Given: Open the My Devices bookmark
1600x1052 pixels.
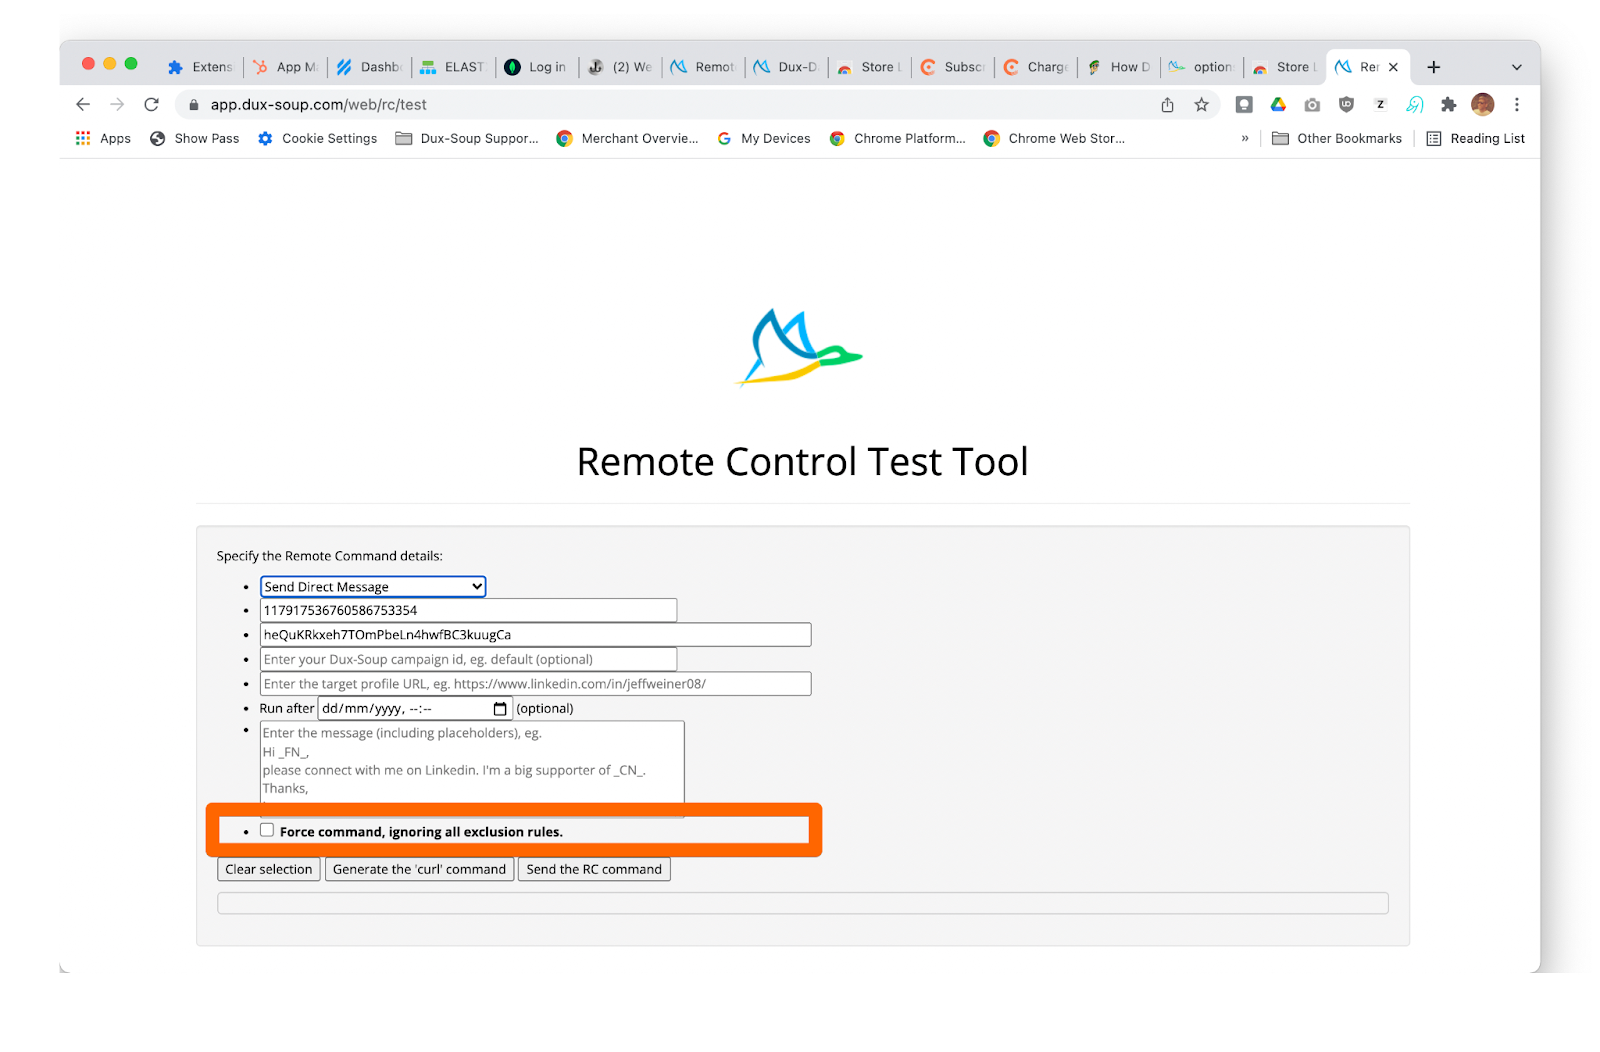Looking at the screenshot, I should (764, 138).
